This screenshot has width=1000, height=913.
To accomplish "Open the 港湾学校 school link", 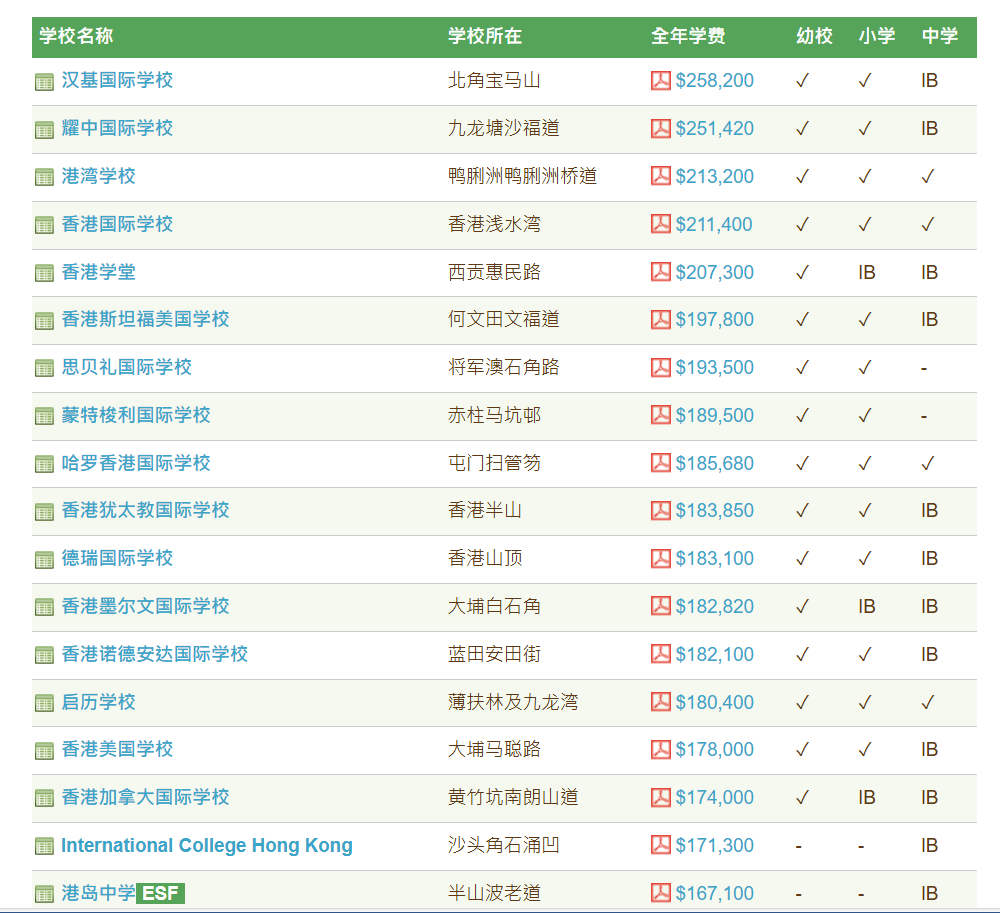I will 98,176.
